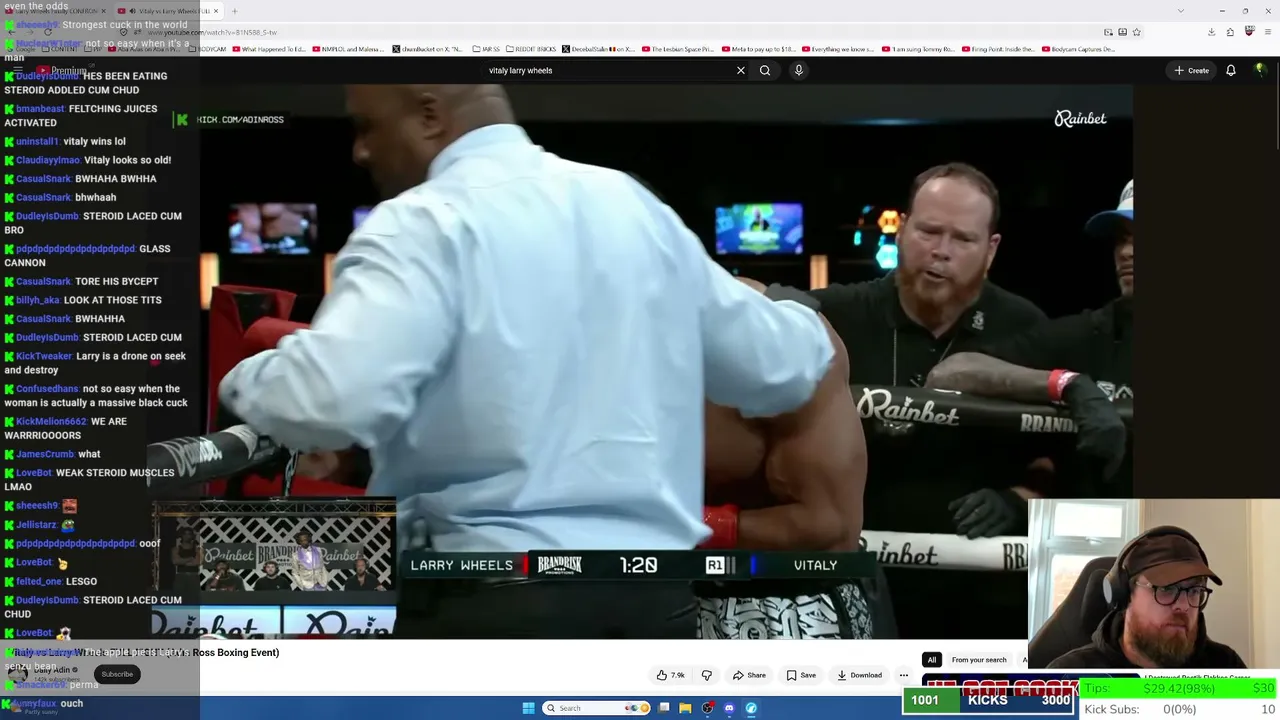Click the magnifier search button on YouTube
1280x720 pixels.
(765, 70)
